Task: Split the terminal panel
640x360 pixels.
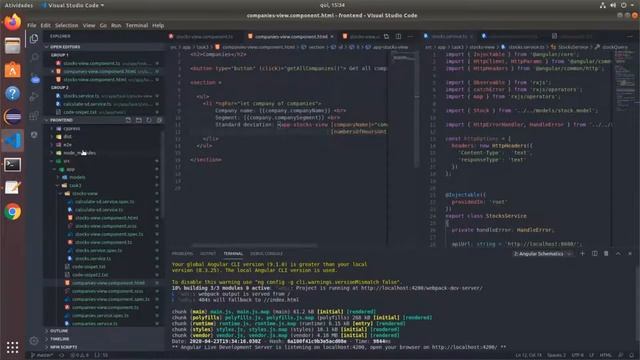Action: [595, 253]
